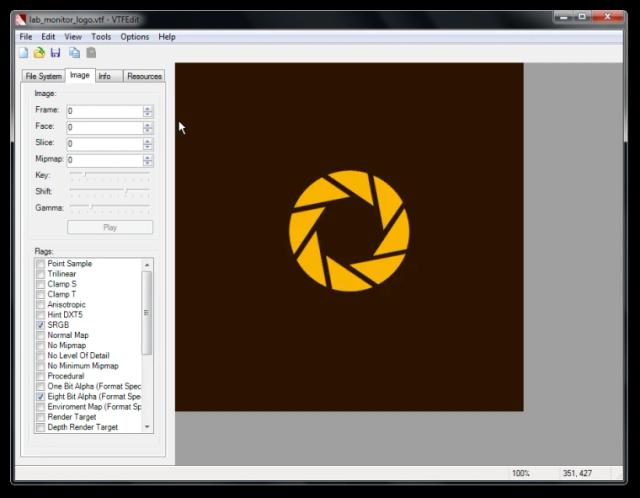Uncheck the Eight Bit Alpha flag
The height and width of the screenshot is (498, 640).
coord(40,396)
